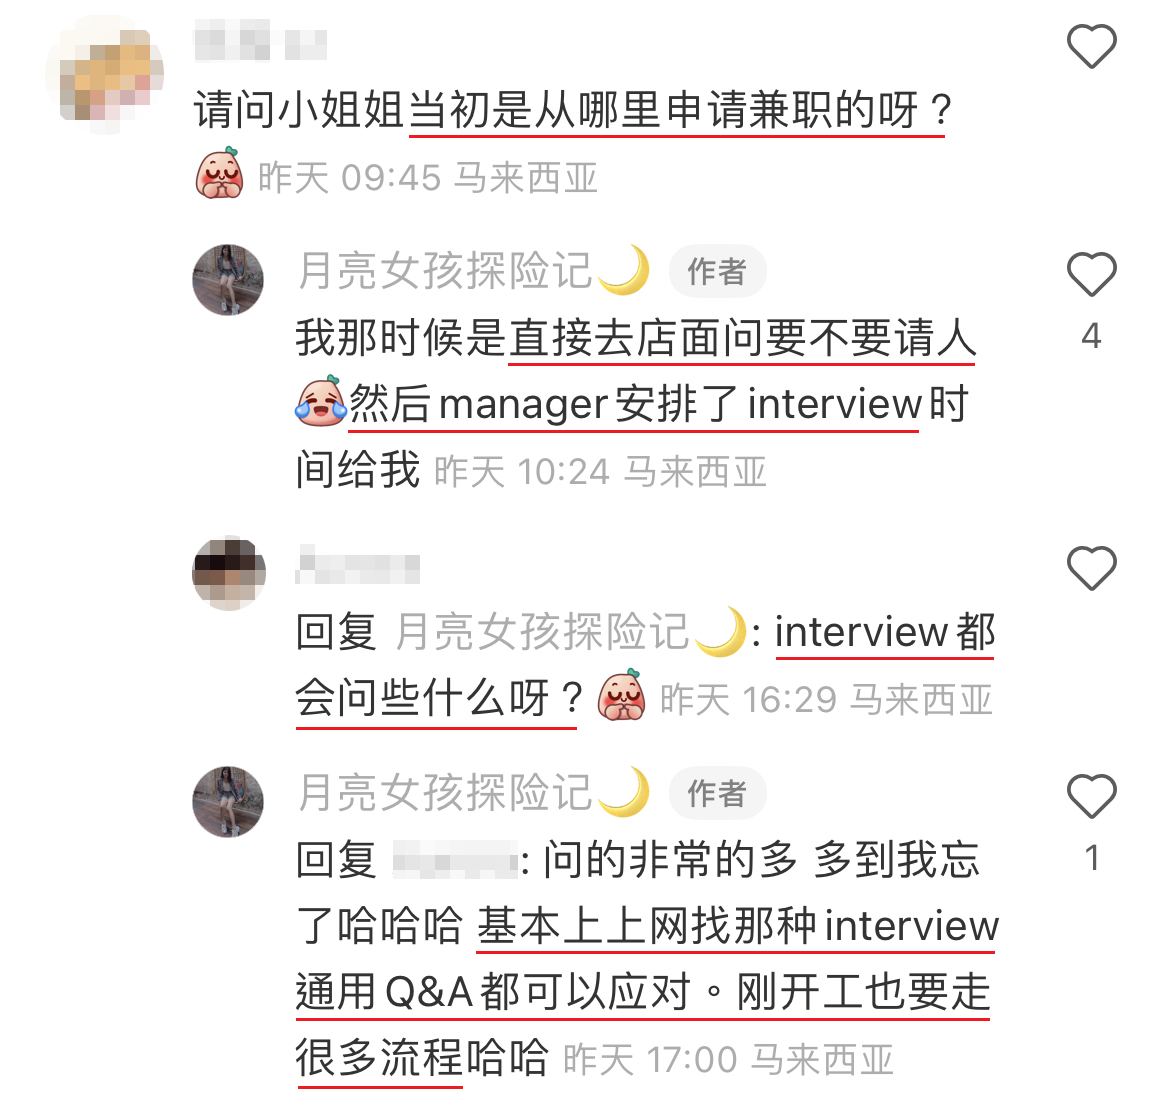The image size is (1170, 1110).
Task: Tap the 月亮女孩探险记 mention after 回复
Action: pos(570,632)
